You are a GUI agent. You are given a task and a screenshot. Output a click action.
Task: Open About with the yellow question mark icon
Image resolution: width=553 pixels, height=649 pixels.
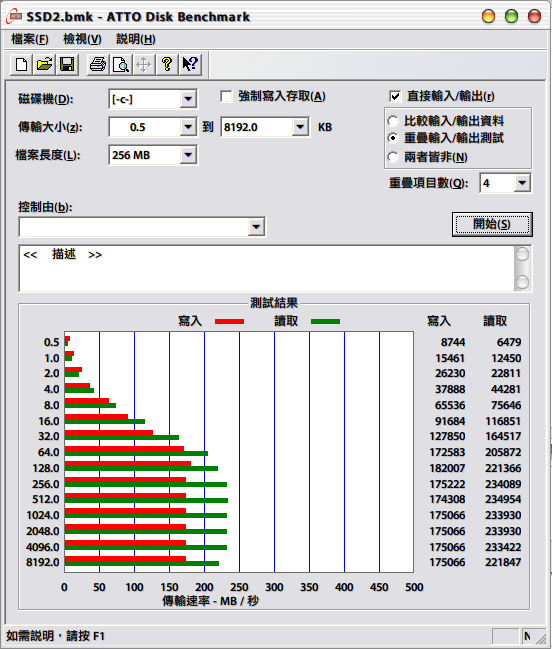click(167, 65)
